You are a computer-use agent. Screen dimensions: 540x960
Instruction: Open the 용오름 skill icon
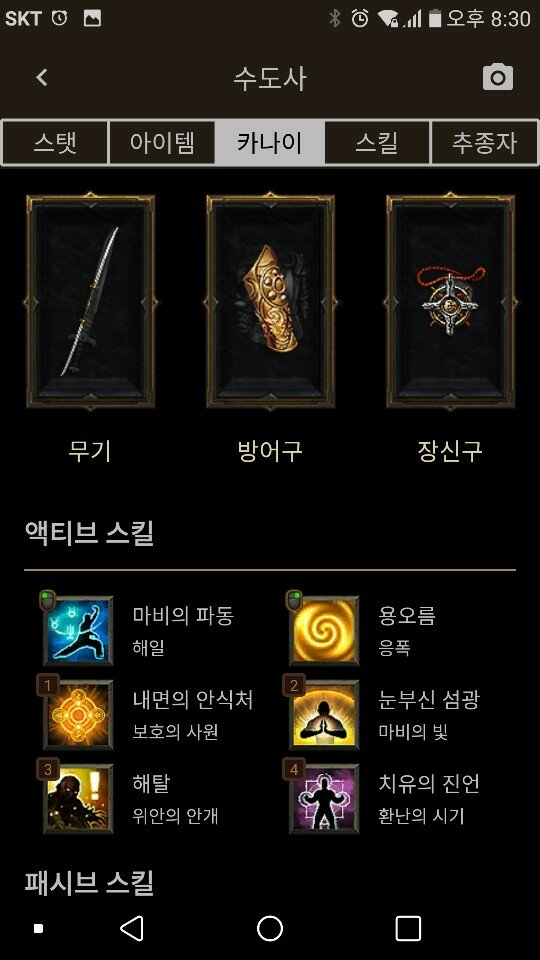324,631
